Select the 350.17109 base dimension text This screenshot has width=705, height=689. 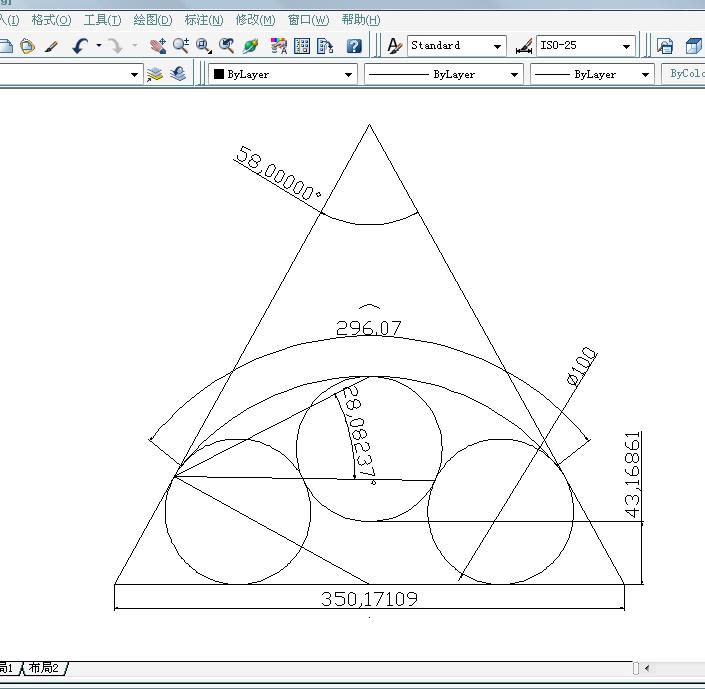pos(370,599)
